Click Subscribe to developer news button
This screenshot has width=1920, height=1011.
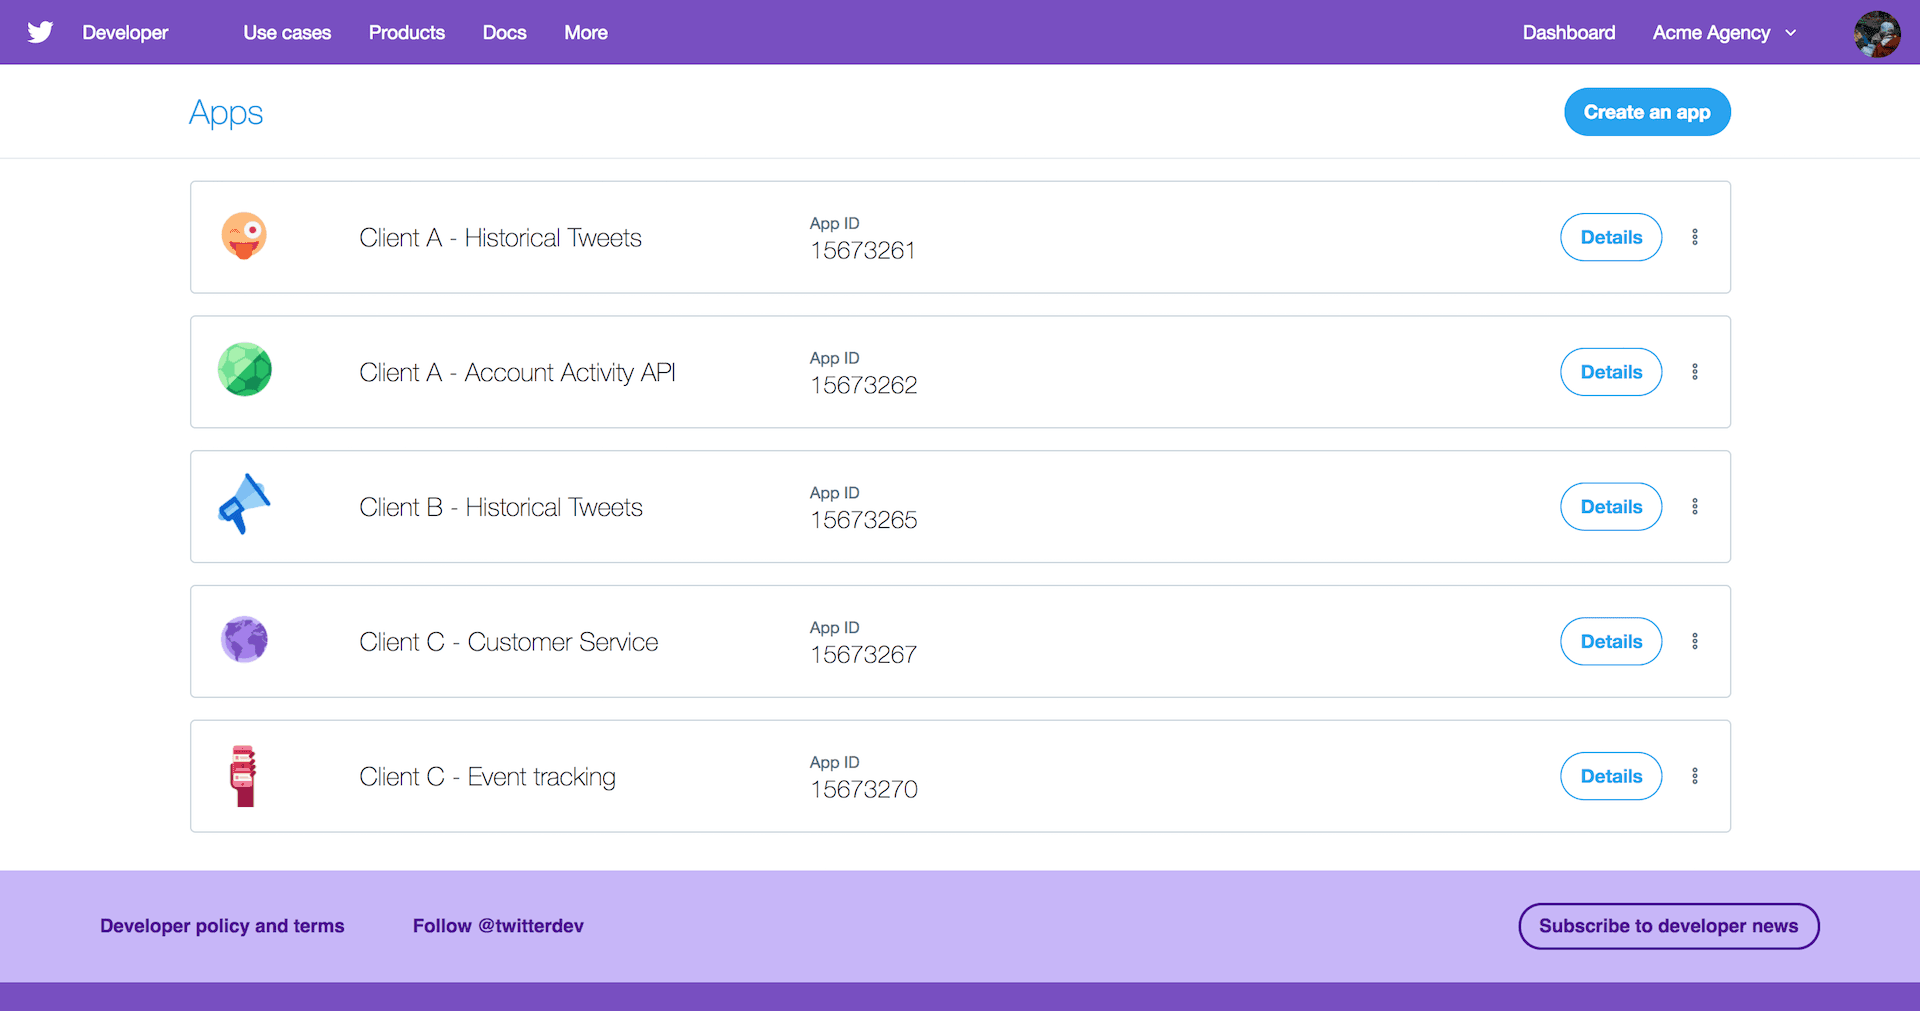click(1668, 926)
